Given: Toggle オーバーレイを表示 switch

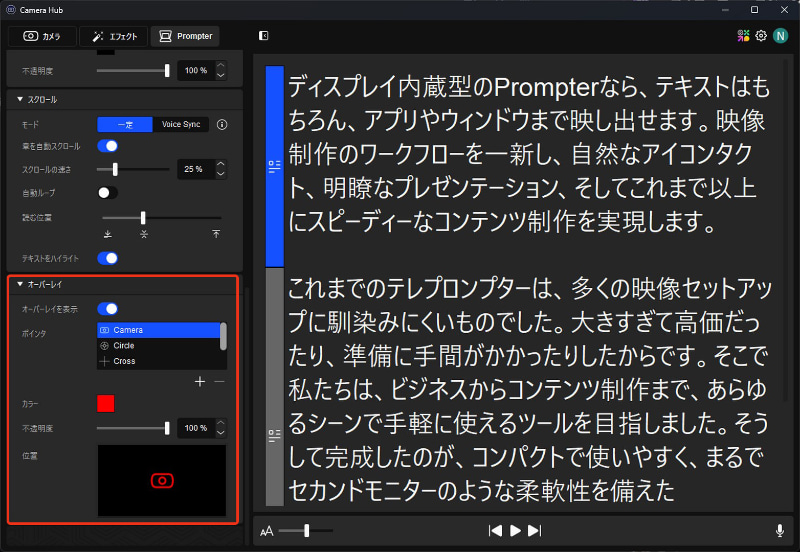Looking at the screenshot, I should (x=108, y=309).
